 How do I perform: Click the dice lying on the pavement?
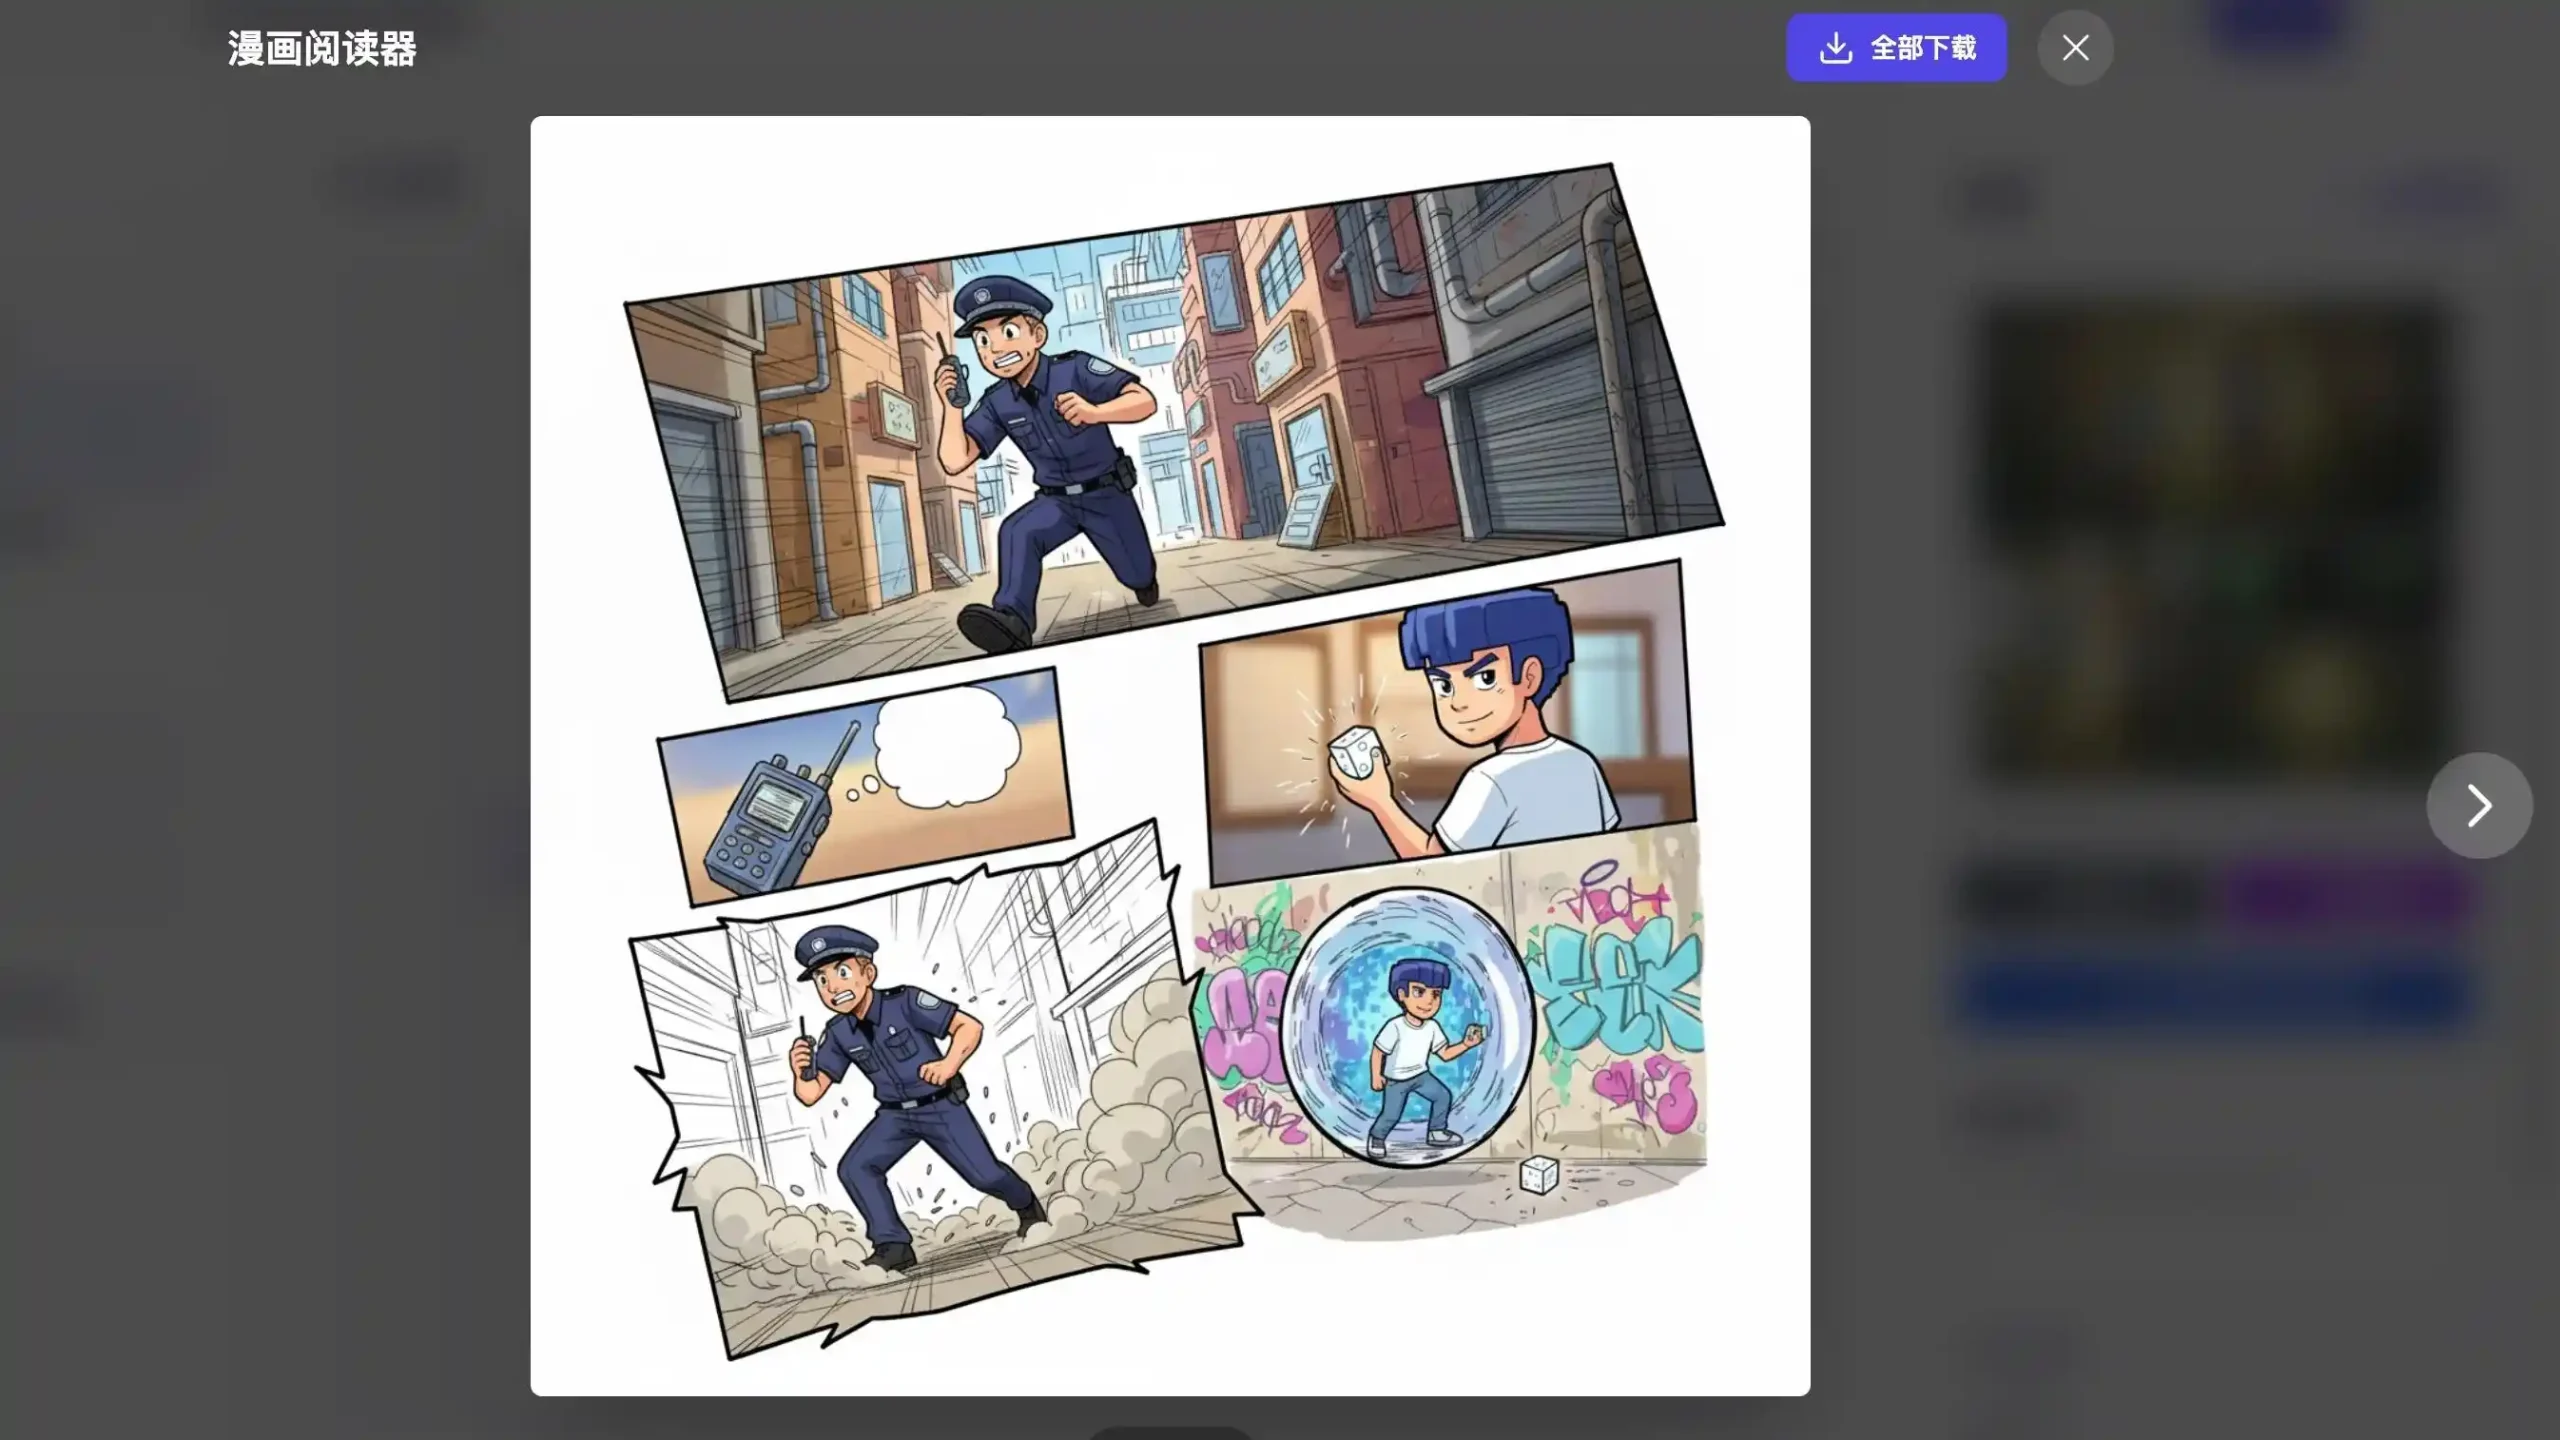pyautogui.click(x=1538, y=1174)
